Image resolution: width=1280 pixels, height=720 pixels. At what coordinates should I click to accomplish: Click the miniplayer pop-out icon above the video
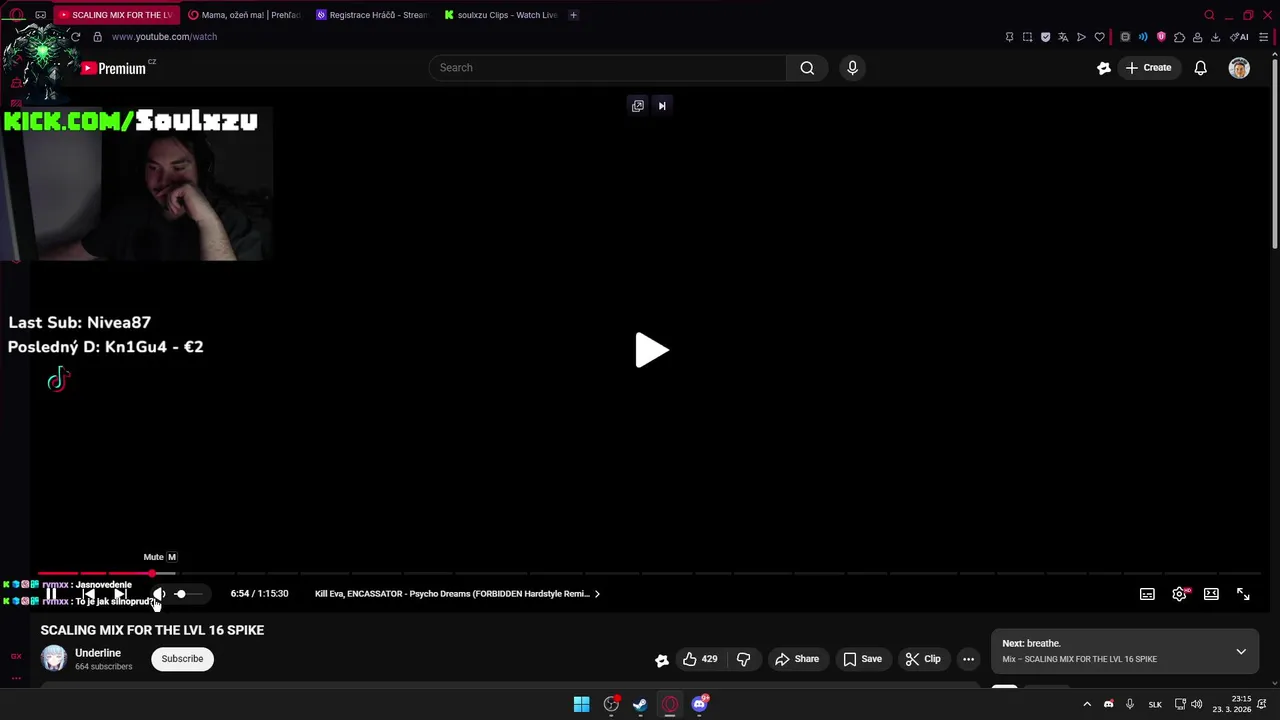tap(638, 106)
